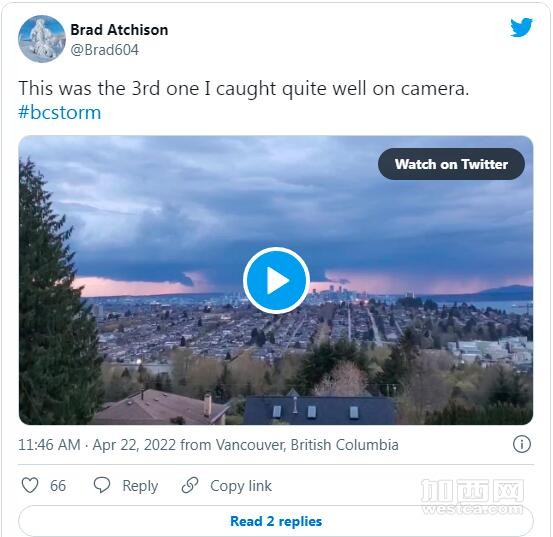Open Brad Atchison's profile avatar

click(x=42, y=39)
